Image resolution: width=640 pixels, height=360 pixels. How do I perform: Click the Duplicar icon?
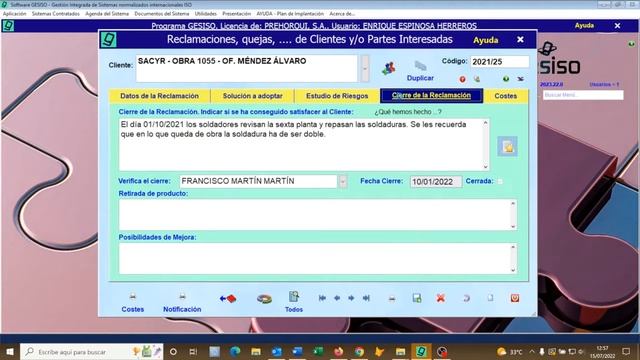tap(420, 66)
